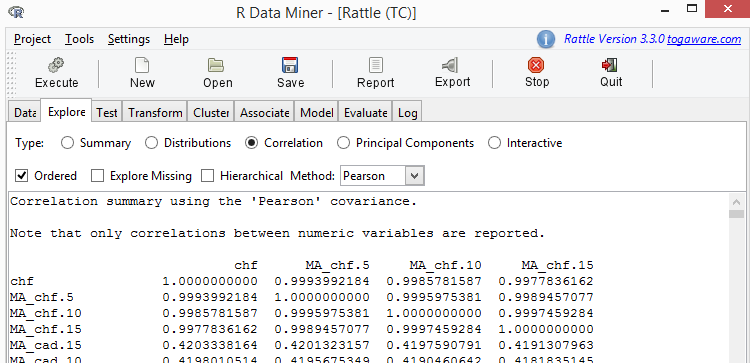Image resolution: width=750 pixels, height=363 pixels.
Task: Click the R logo in the title bar
Action: (16, 12)
